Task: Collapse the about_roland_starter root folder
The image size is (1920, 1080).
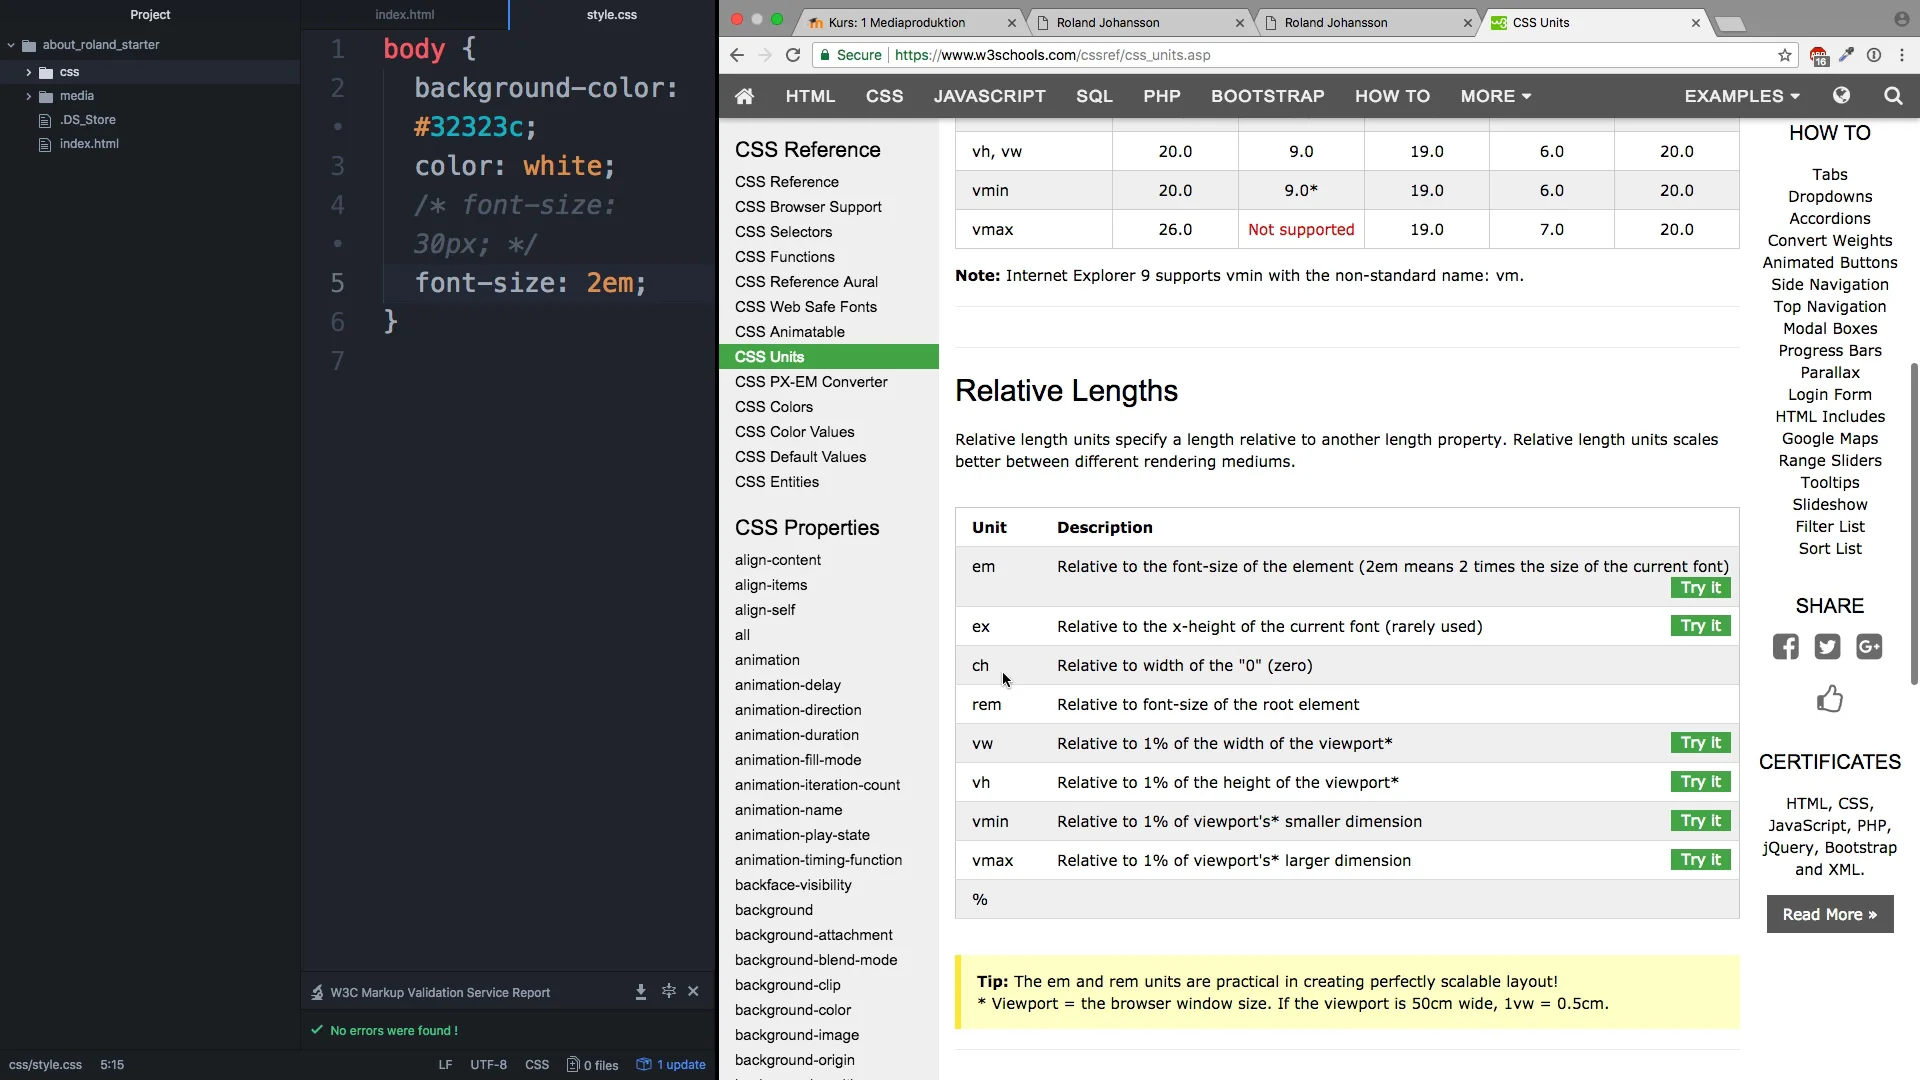Action: (11, 45)
